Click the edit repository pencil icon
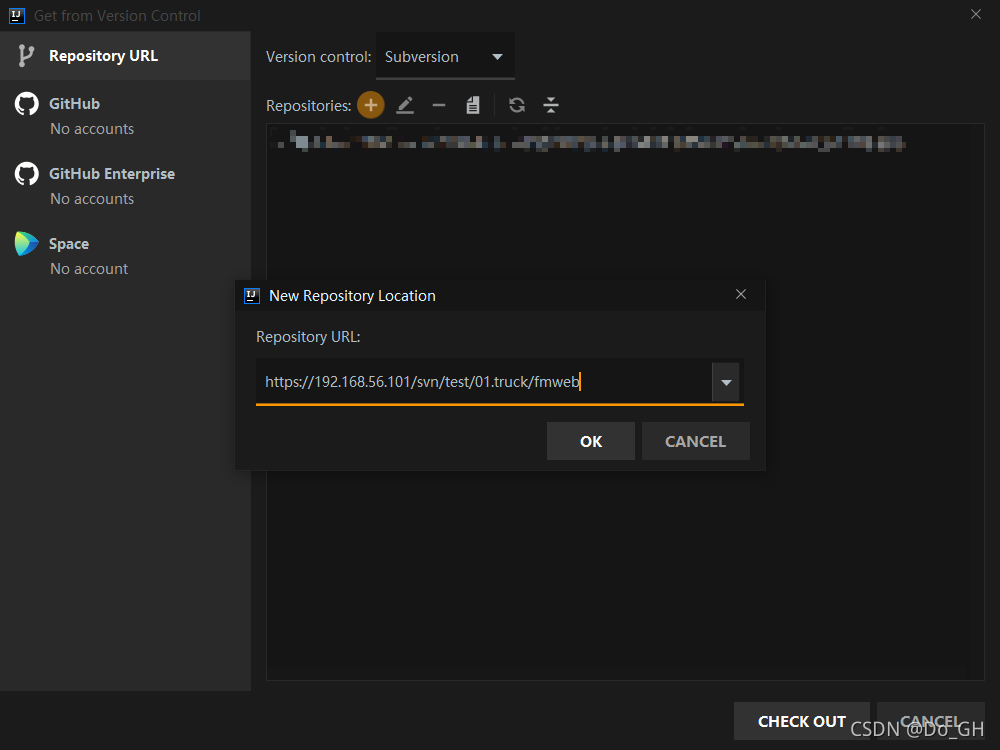Viewport: 1000px width, 750px height. click(x=405, y=105)
